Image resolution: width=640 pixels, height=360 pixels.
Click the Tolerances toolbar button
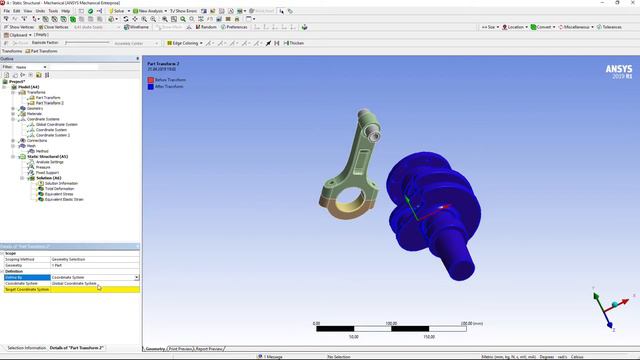coord(609,27)
